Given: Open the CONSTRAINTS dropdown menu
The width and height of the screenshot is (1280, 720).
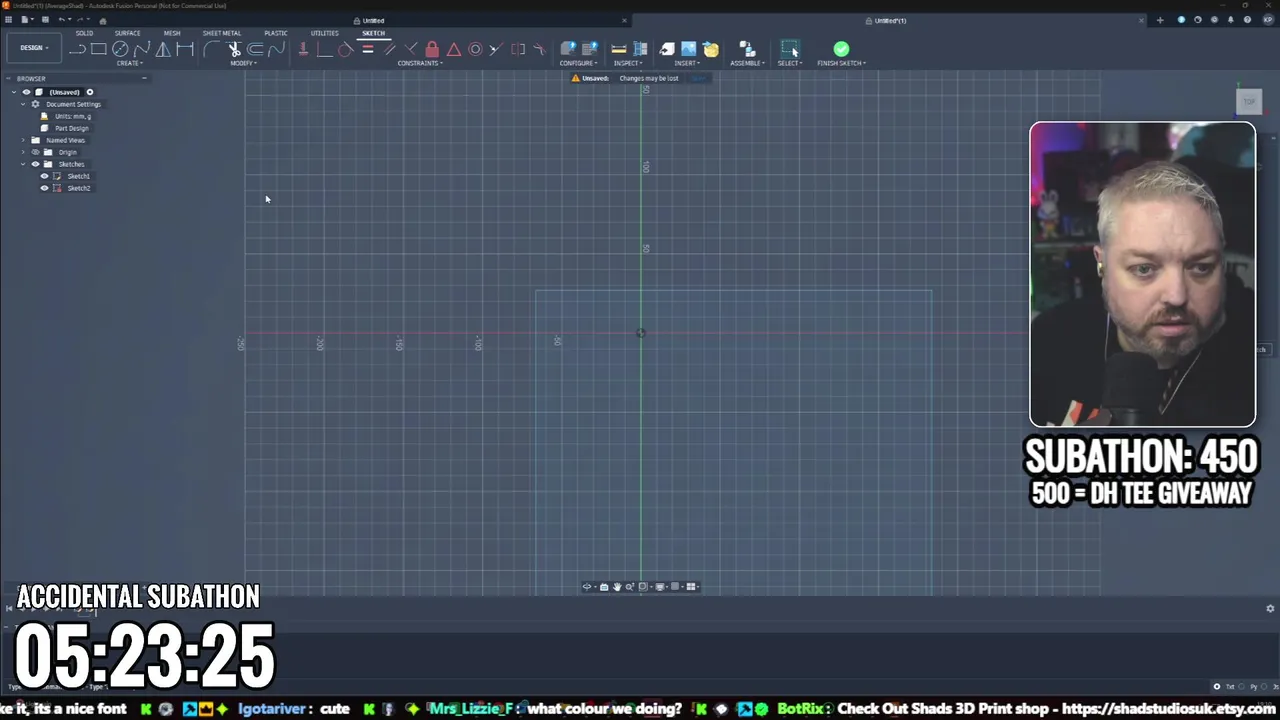Looking at the screenshot, I should tap(420, 63).
